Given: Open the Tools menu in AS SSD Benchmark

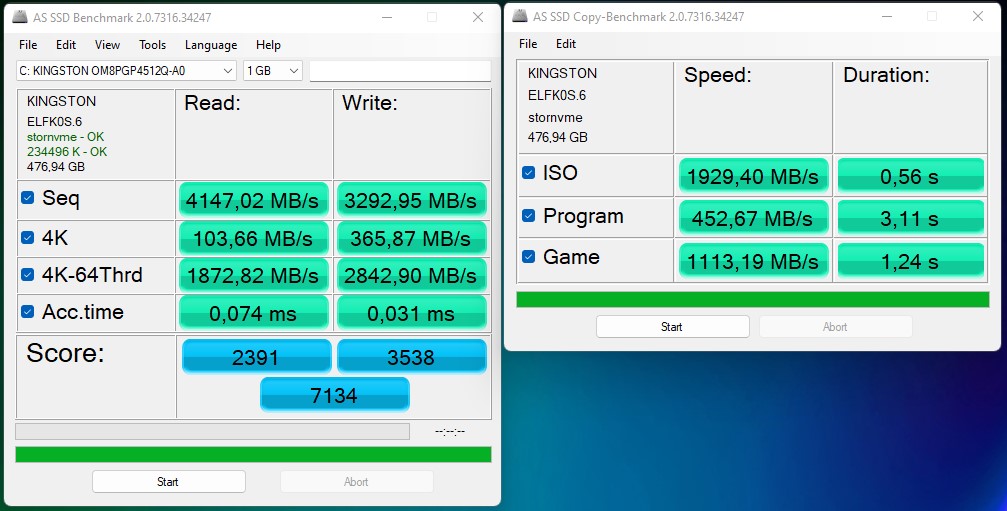Looking at the screenshot, I should (152, 45).
